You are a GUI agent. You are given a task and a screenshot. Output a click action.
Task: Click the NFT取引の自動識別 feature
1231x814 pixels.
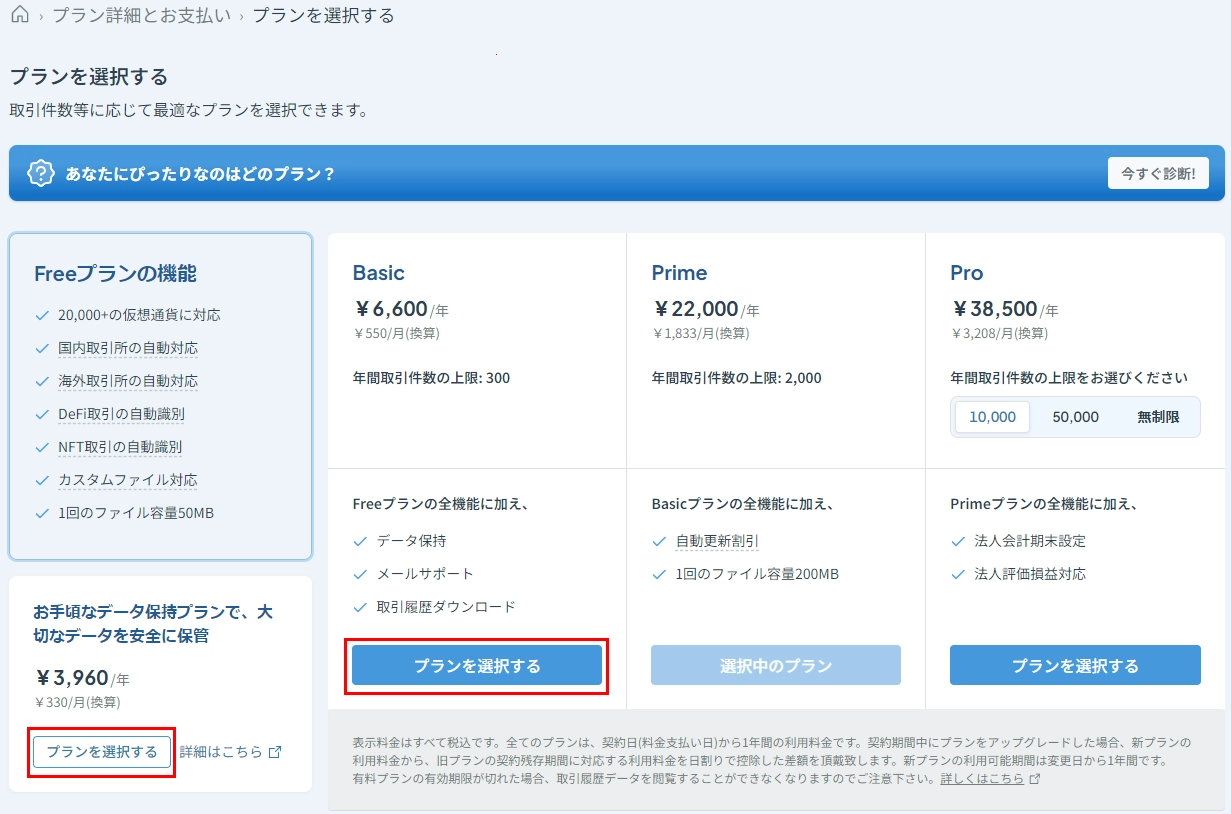point(120,447)
